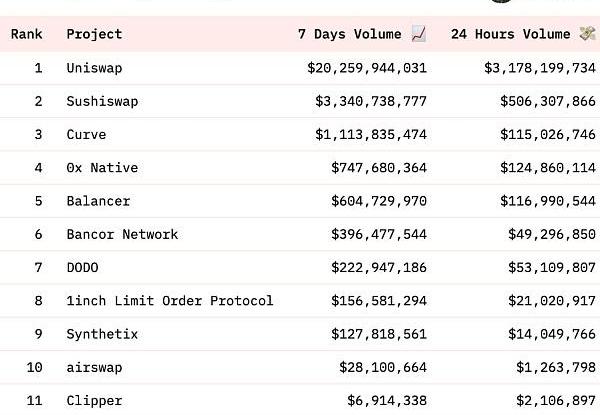
Task: Click the chart icon beside 7 Days Volume
Action: [419, 34]
